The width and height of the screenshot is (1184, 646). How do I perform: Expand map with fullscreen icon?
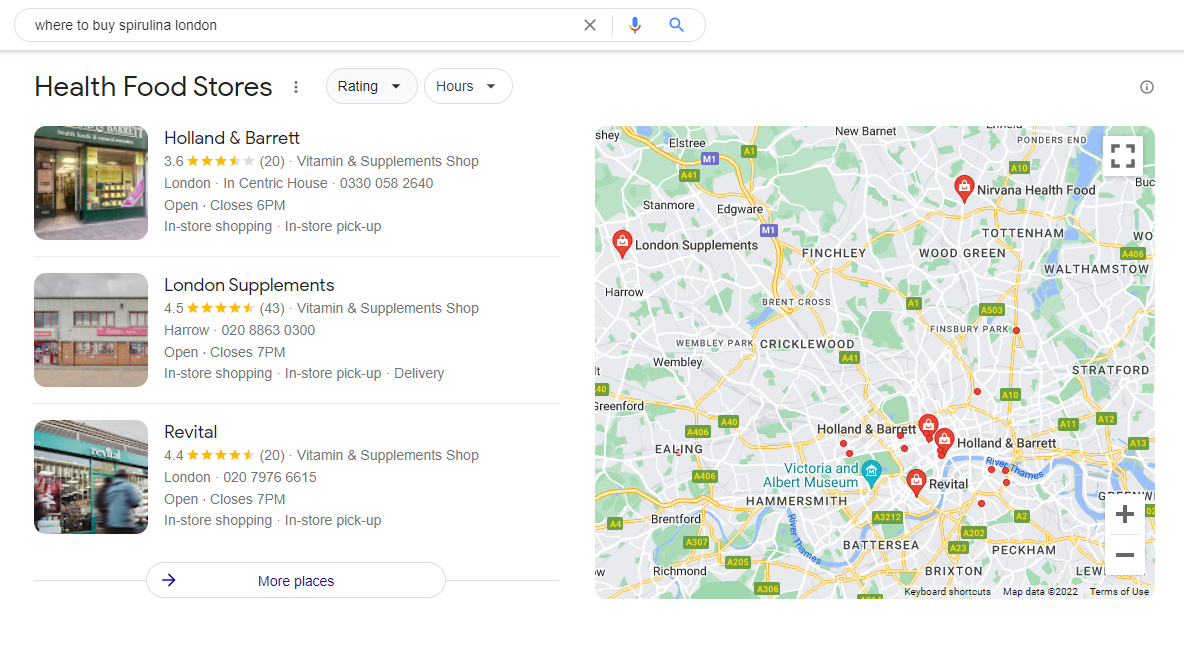1123,155
